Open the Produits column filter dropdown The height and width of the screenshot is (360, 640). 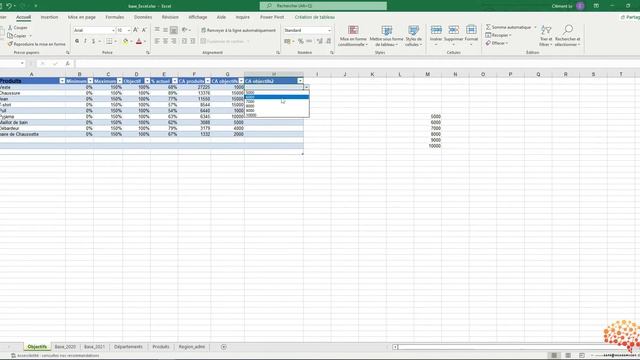pyautogui.click(x=62, y=81)
